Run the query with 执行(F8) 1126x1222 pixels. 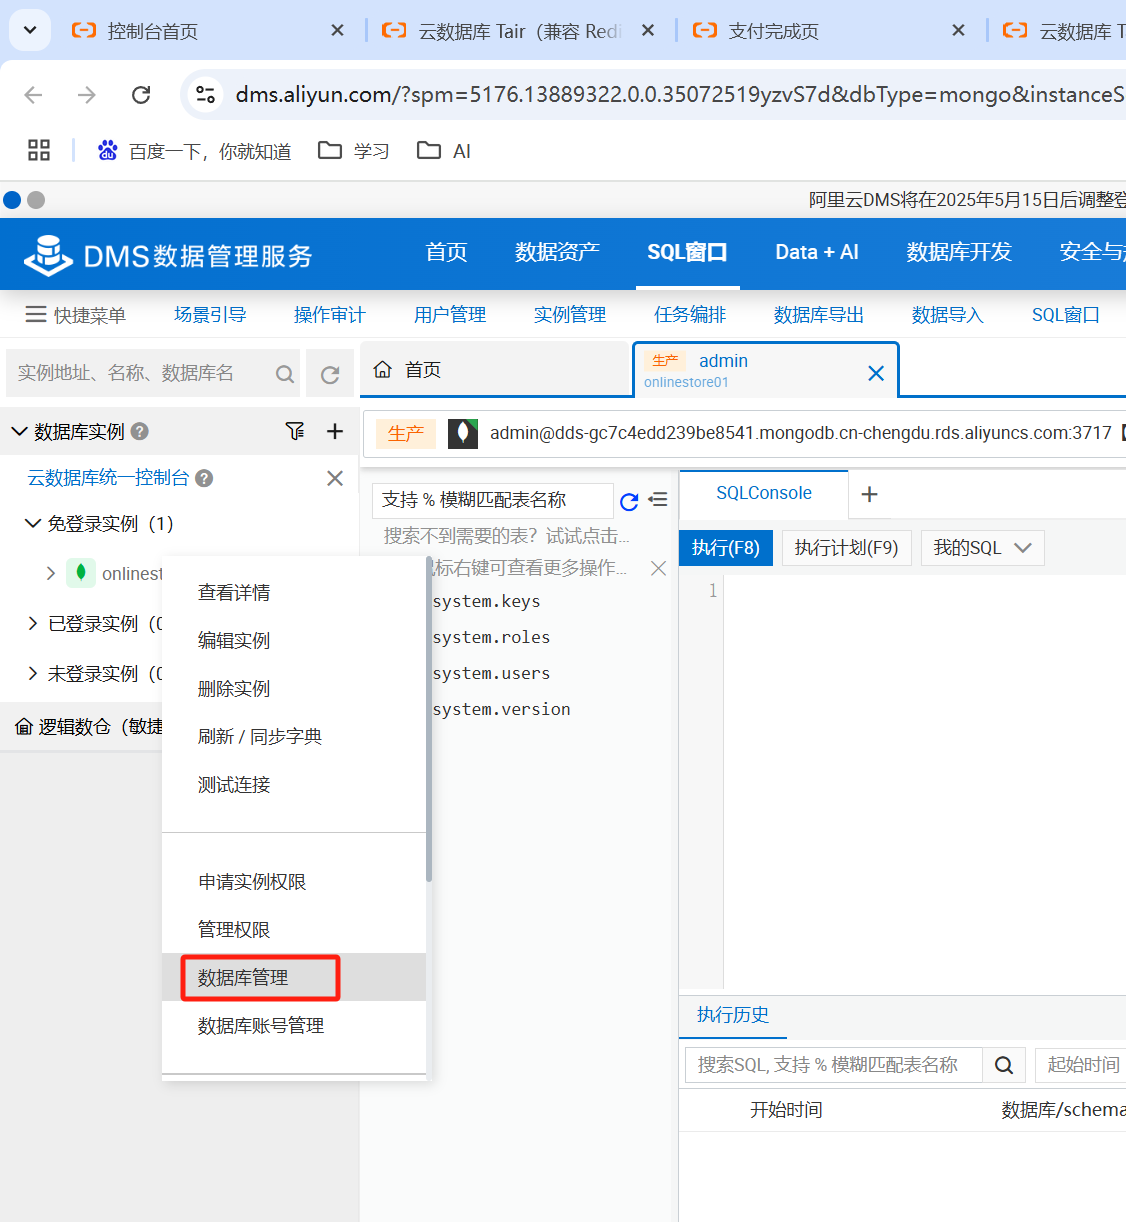coord(726,547)
